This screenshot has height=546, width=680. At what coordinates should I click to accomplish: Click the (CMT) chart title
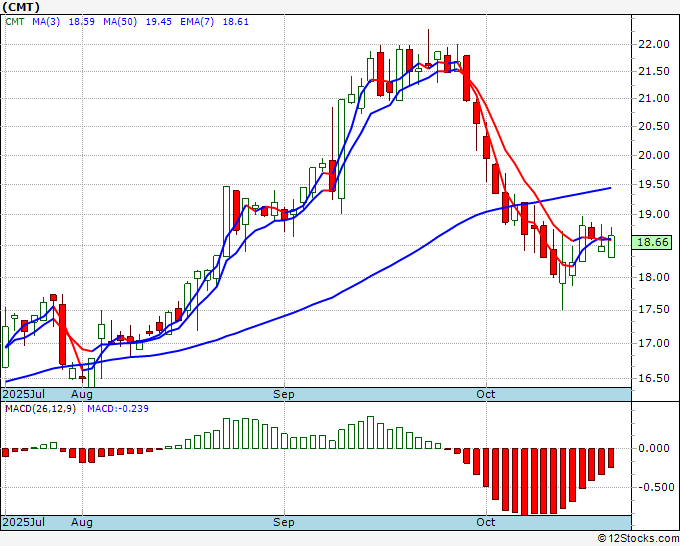21,7
